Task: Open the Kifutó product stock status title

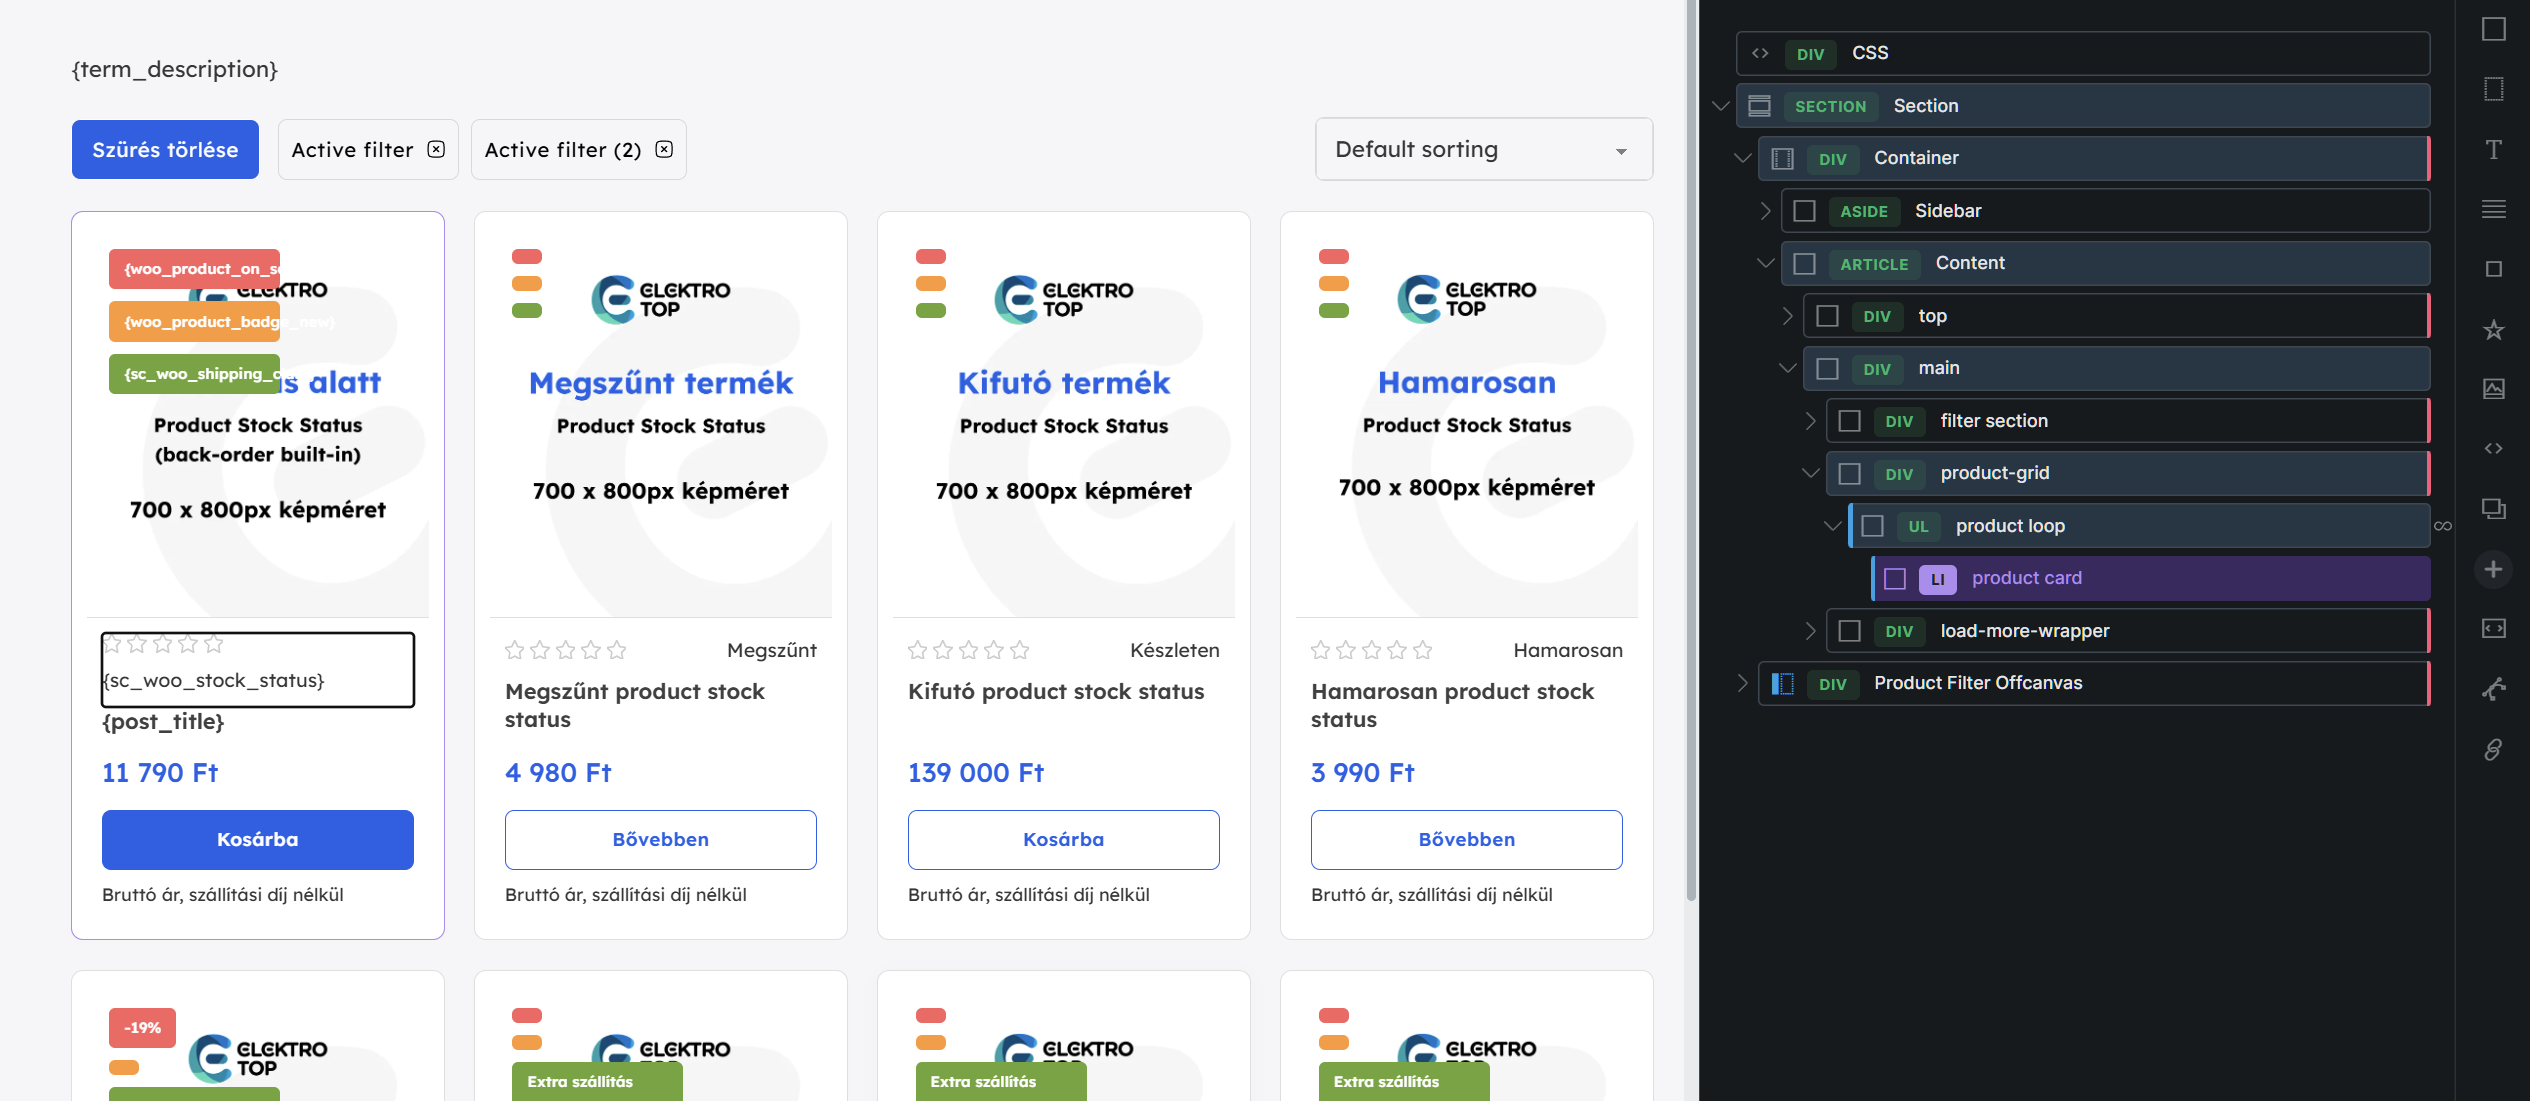Action: click(x=1056, y=692)
